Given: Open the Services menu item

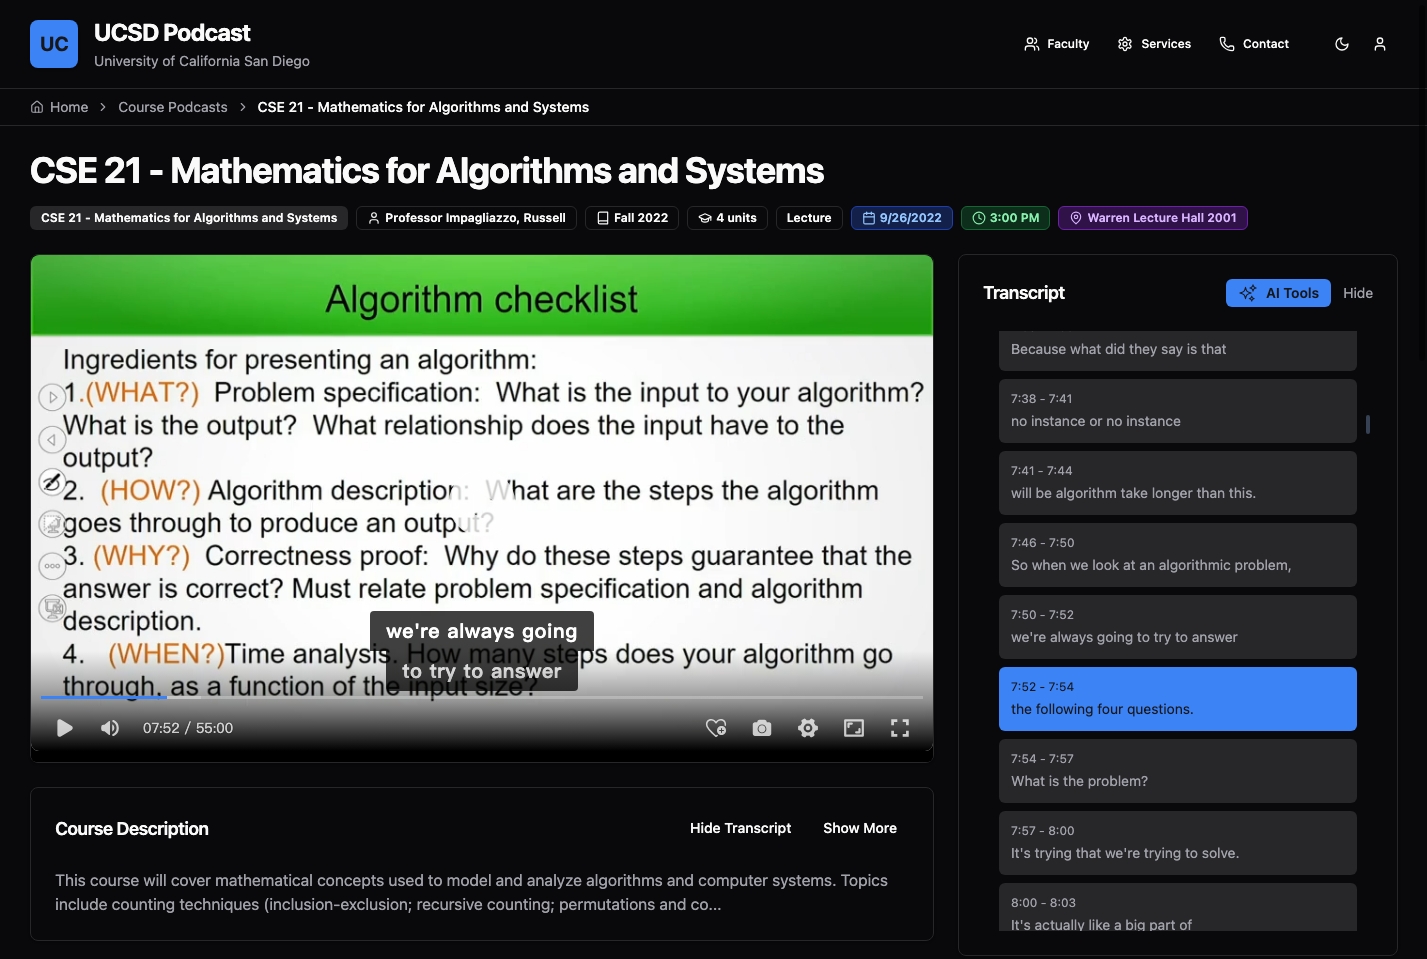Looking at the screenshot, I should click(1154, 44).
